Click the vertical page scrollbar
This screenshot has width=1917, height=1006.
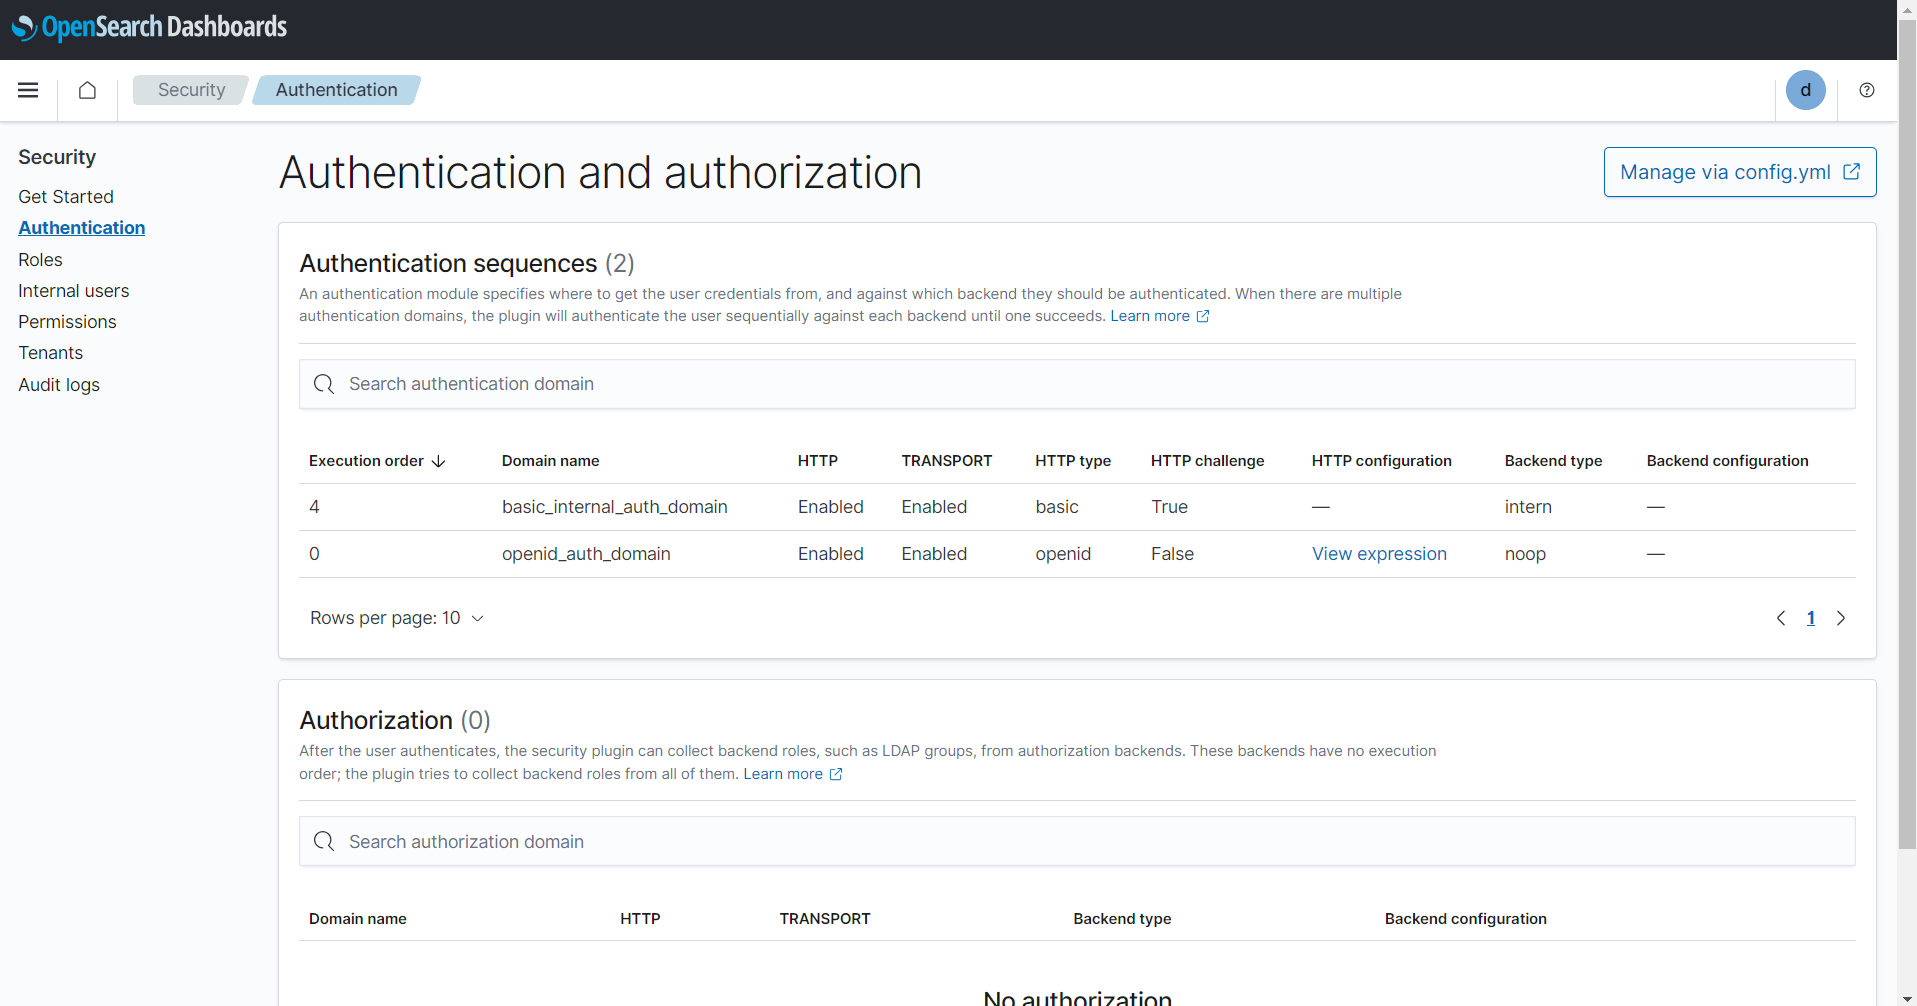(x=1907, y=500)
